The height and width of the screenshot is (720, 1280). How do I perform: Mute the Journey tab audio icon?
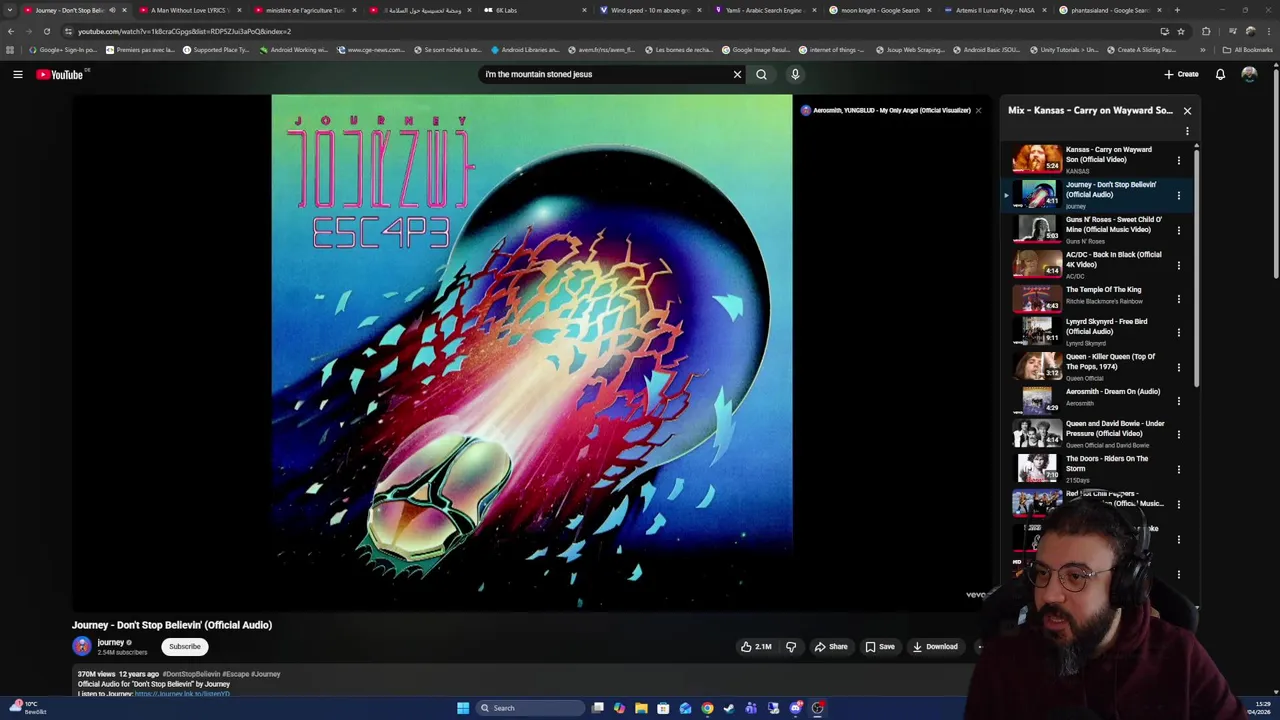click(x=112, y=10)
